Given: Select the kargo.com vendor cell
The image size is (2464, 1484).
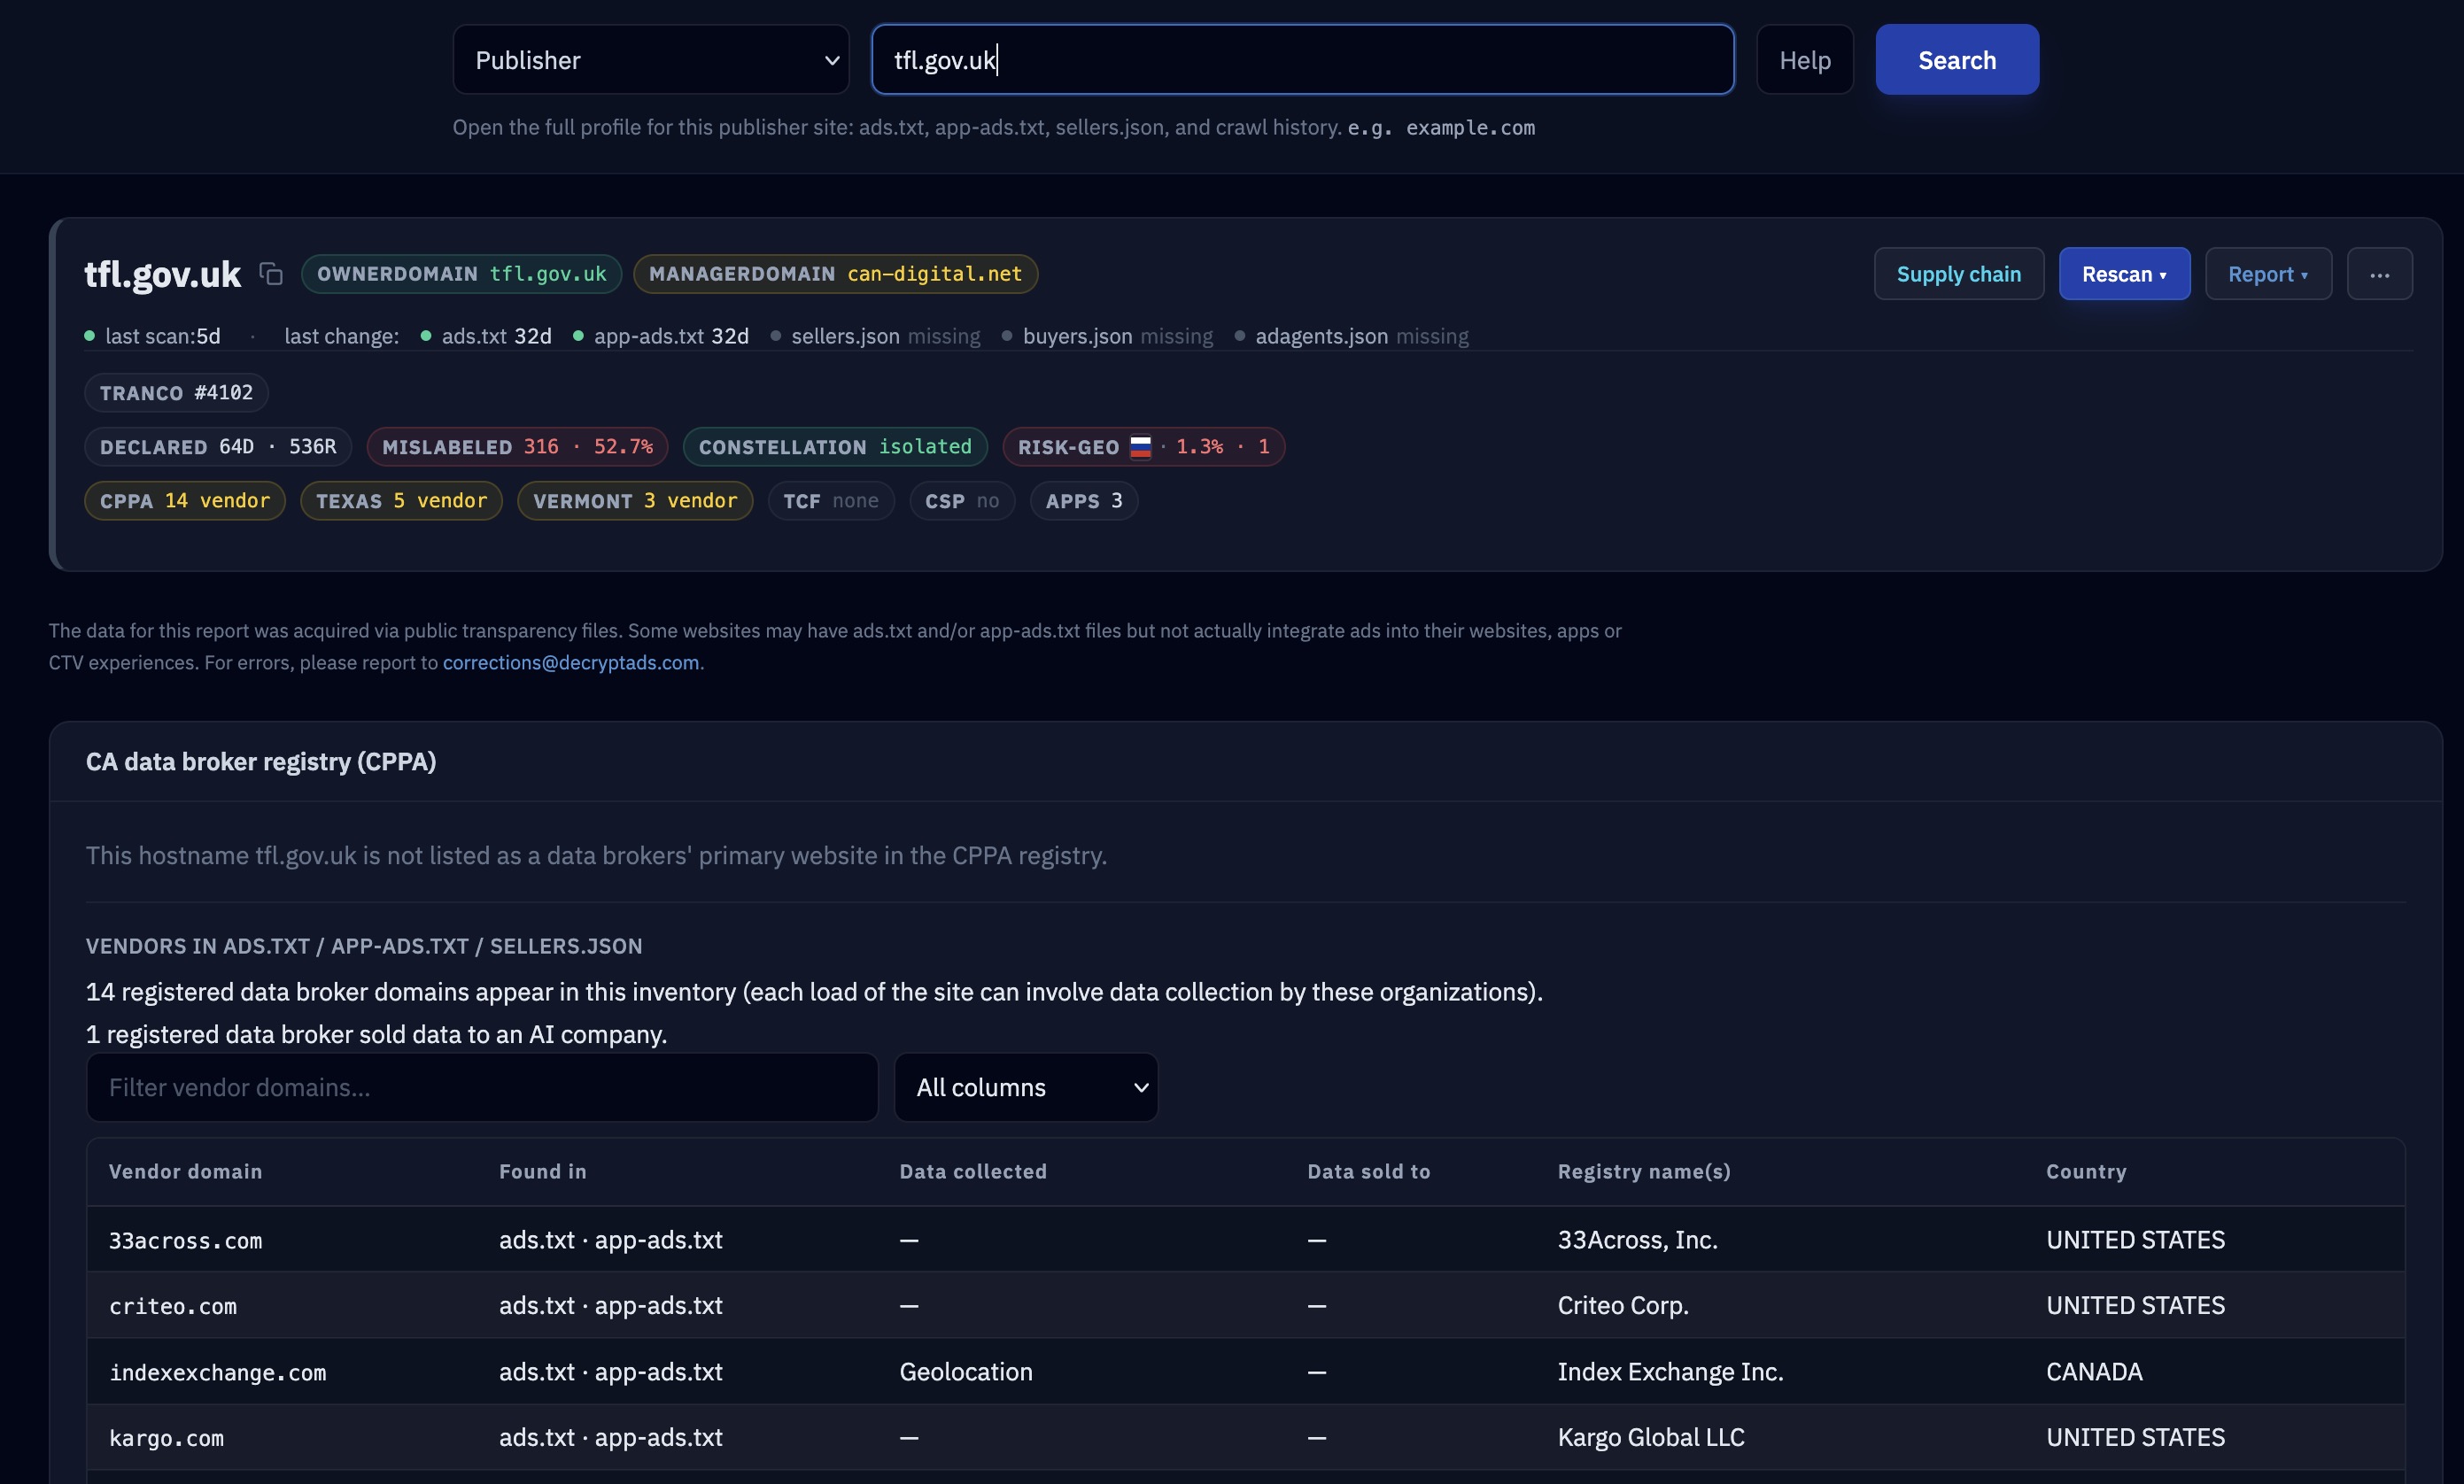Looking at the screenshot, I should pyautogui.click(x=167, y=1438).
